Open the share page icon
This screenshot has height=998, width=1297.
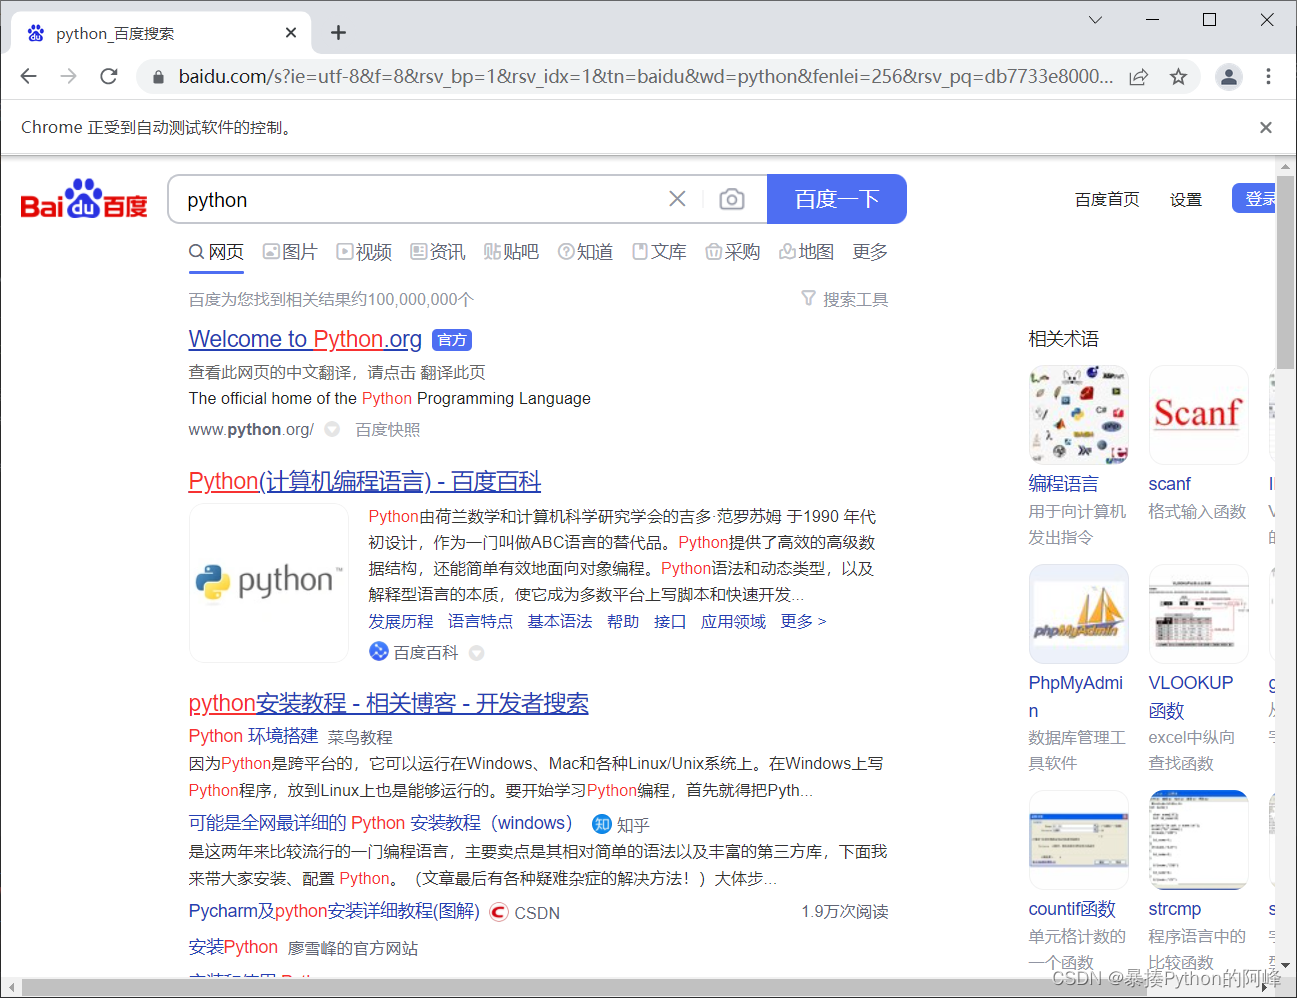pos(1138,77)
